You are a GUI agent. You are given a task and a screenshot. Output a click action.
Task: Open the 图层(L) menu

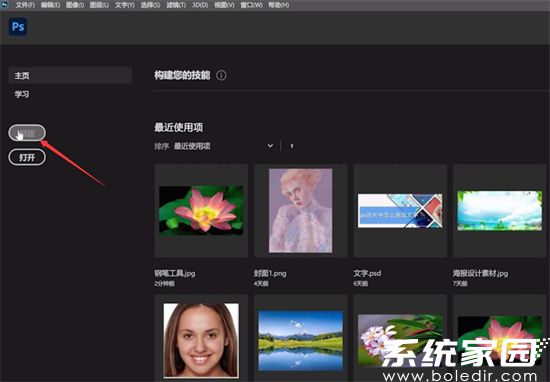(x=99, y=5)
